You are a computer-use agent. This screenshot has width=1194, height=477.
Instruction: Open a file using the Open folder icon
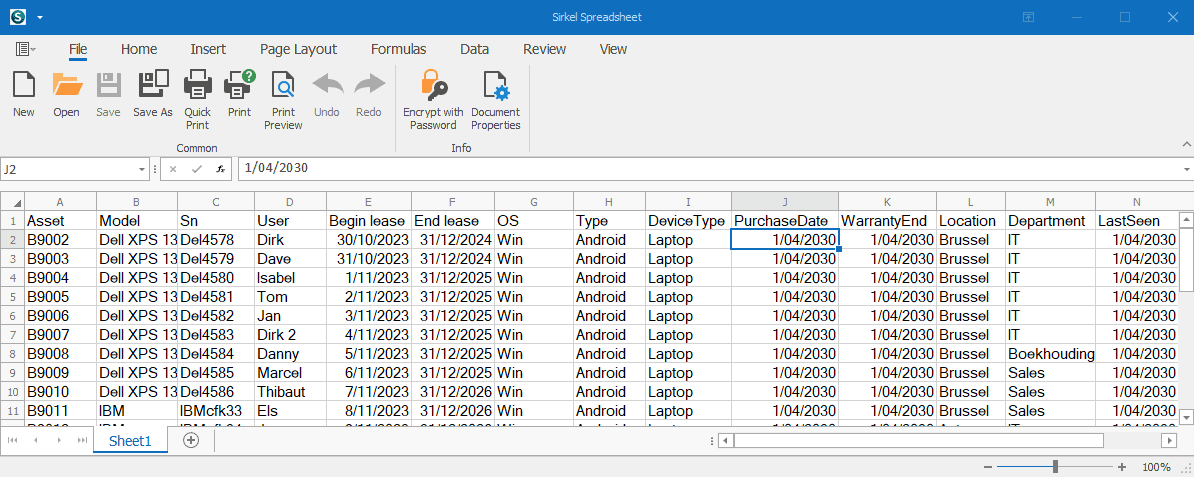tap(66, 94)
